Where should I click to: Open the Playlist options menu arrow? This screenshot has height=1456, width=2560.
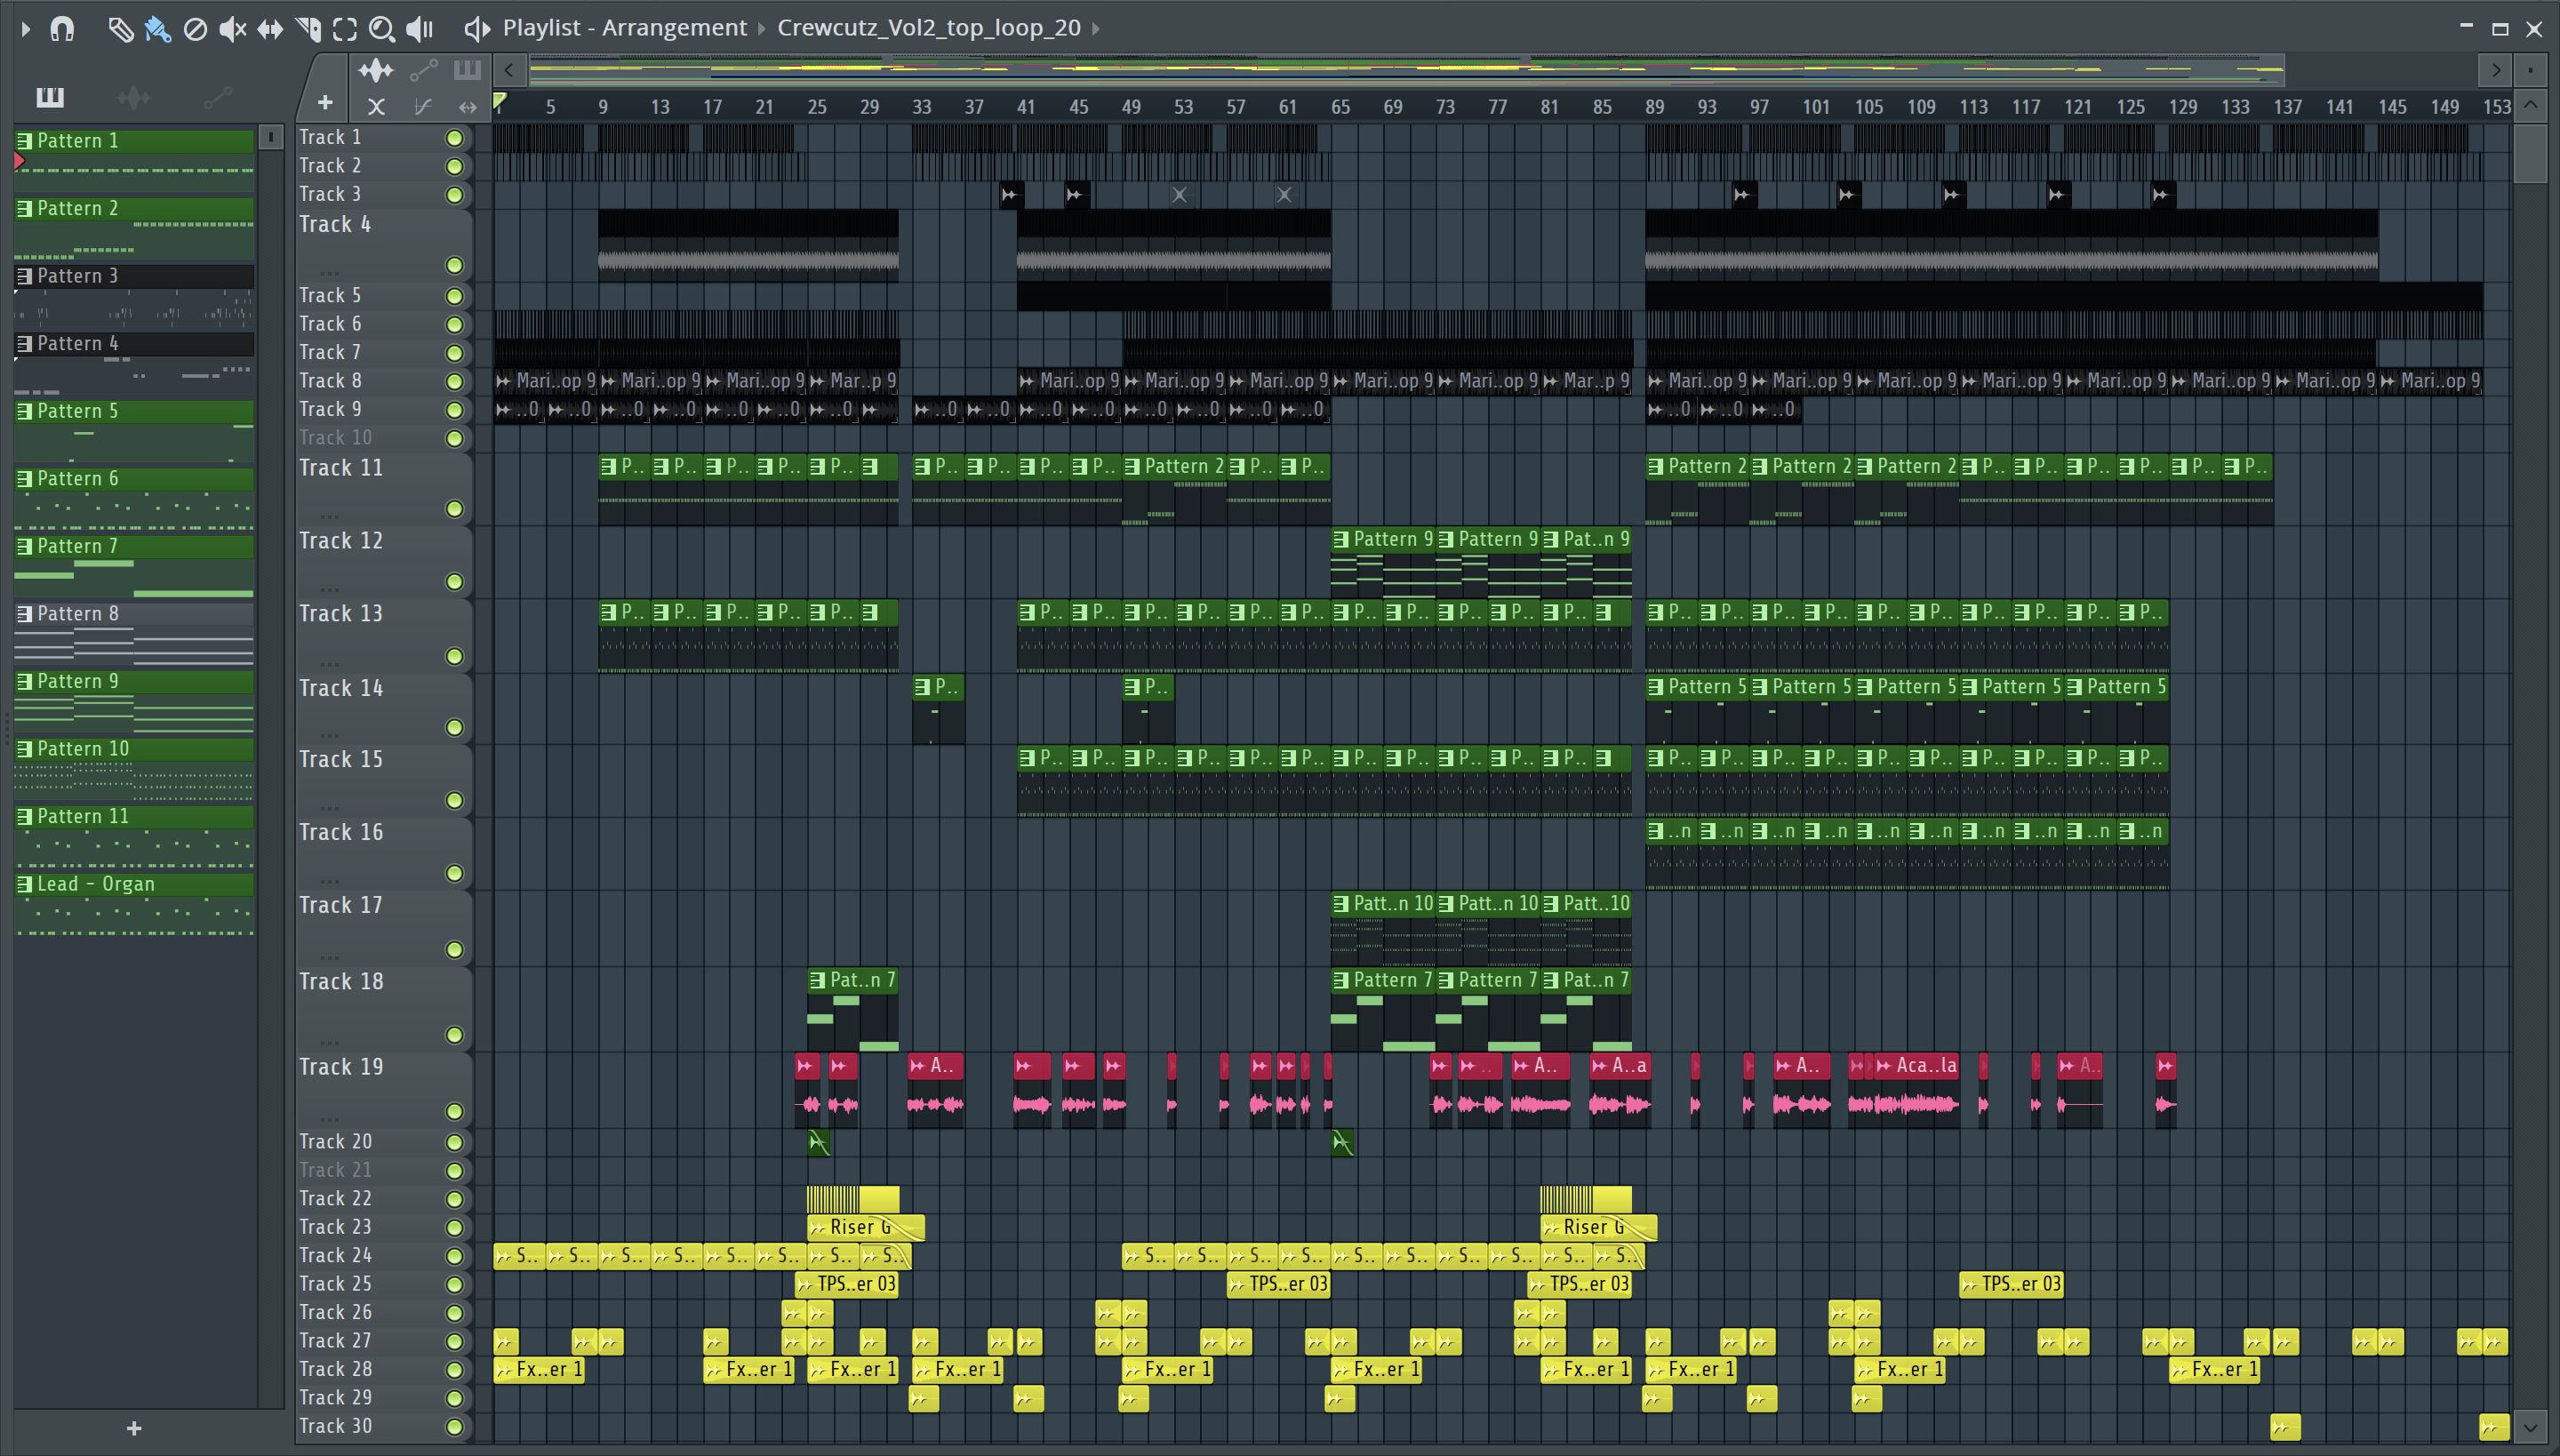(x=26, y=29)
